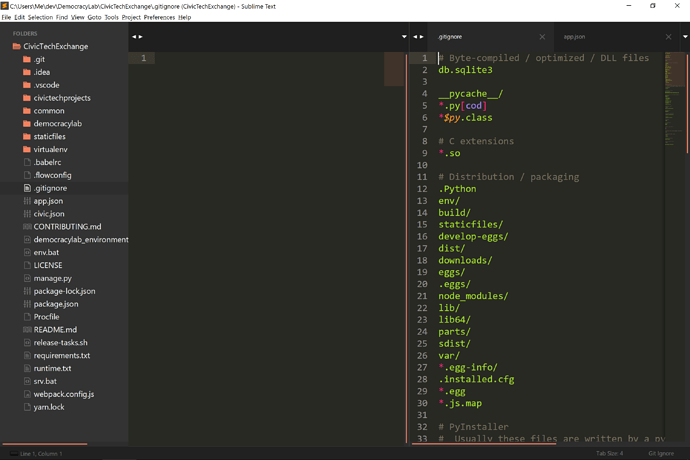Click the sidebar horizontal scrollbar
The height and width of the screenshot is (460, 690).
(x=44, y=444)
